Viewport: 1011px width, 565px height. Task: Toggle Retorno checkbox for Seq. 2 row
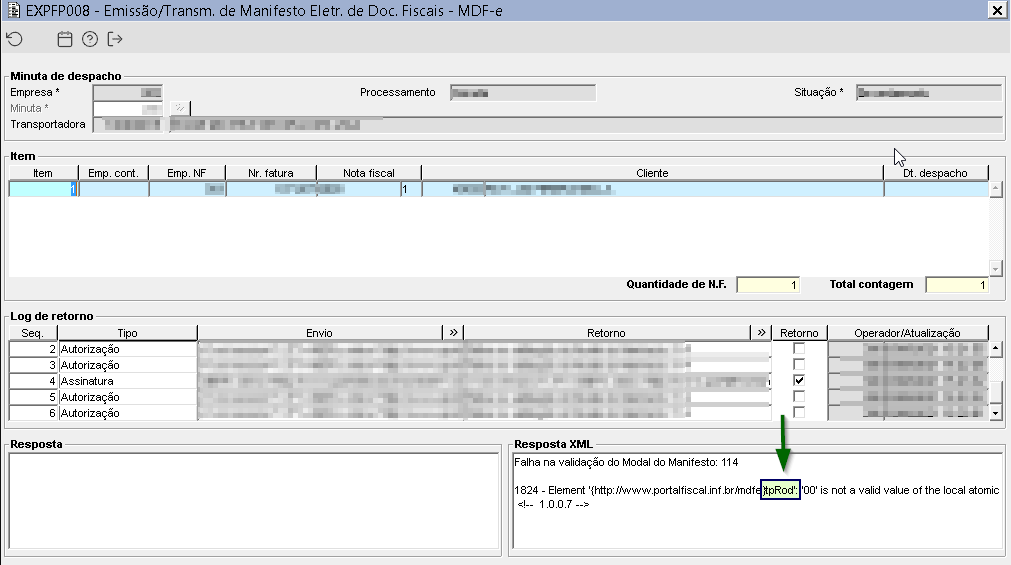pyautogui.click(x=799, y=349)
